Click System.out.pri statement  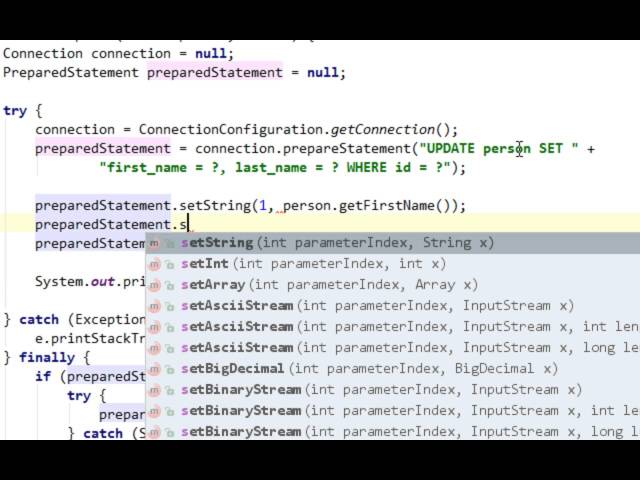point(90,282)
